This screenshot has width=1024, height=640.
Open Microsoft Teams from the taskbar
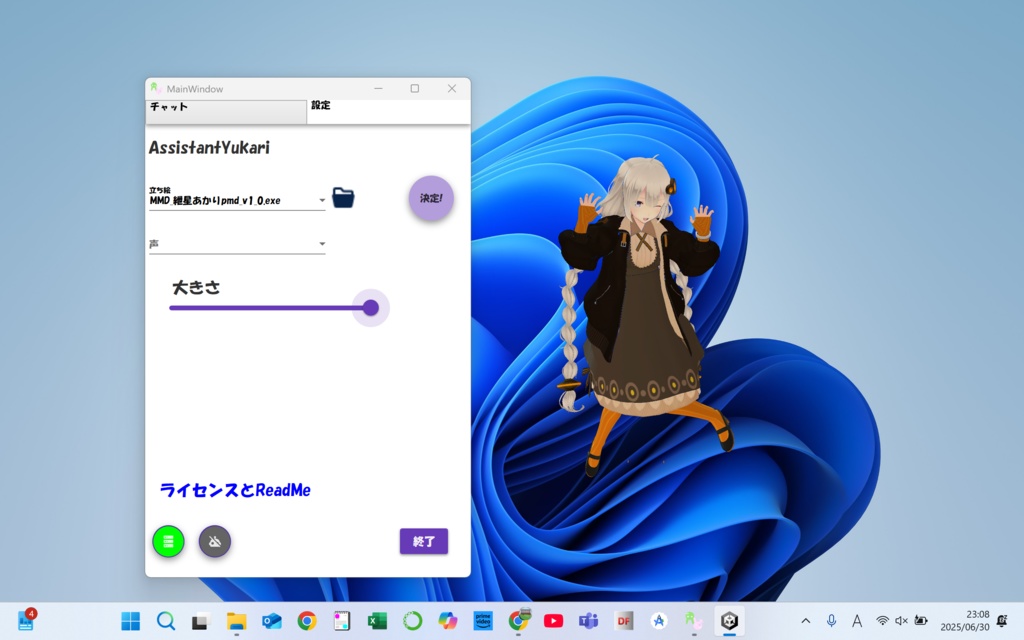tap(589, 621)
